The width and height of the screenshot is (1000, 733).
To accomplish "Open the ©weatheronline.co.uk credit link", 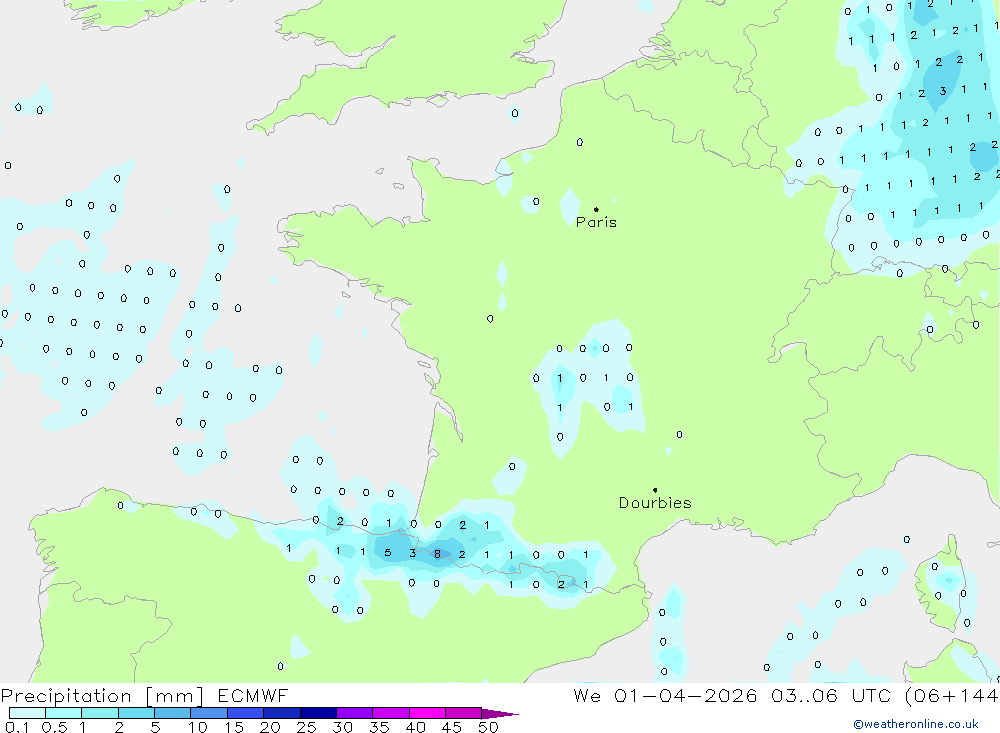I will click(916, 724).
